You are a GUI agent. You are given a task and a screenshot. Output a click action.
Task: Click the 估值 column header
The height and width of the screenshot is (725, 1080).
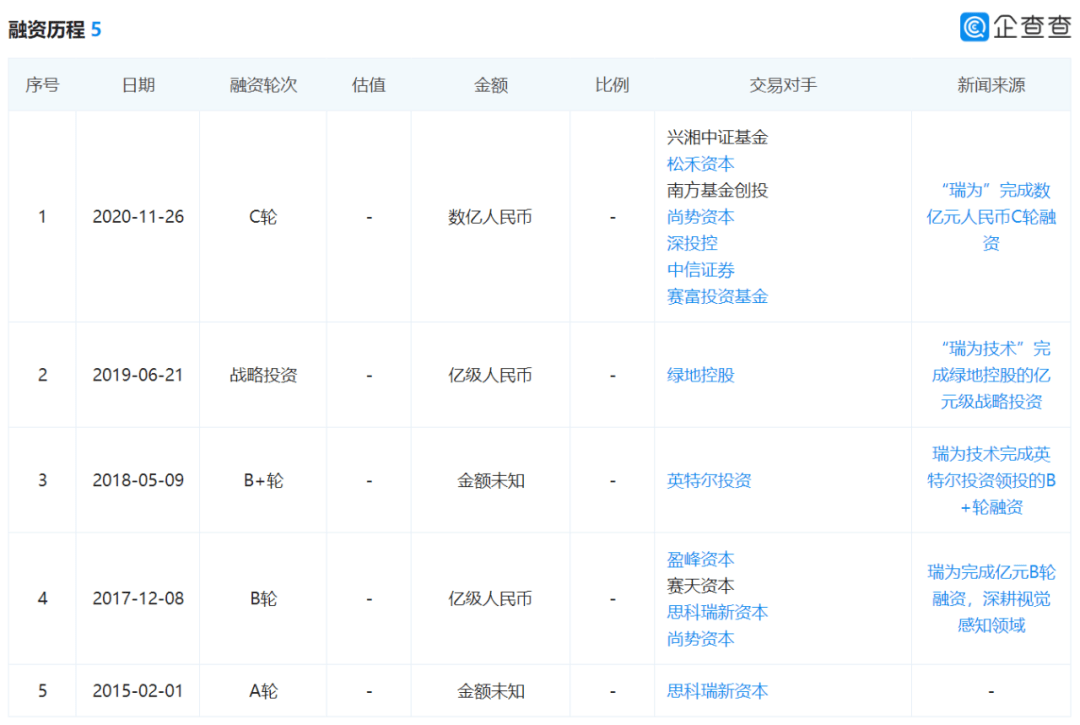click(368, 85)
